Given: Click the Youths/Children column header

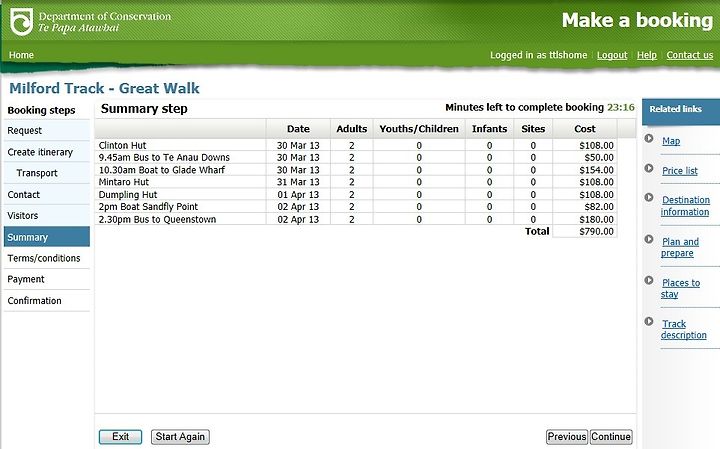Looking at the screenshot, I should coord(419,129).
